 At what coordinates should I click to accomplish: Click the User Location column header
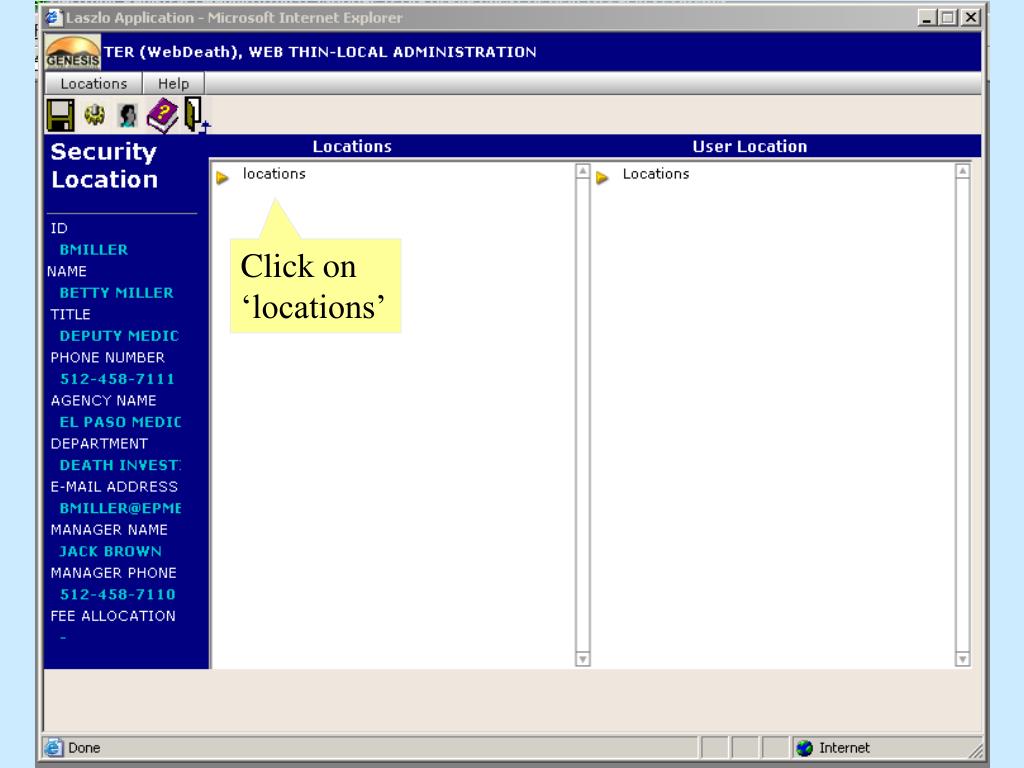click(x=750, y=146)
